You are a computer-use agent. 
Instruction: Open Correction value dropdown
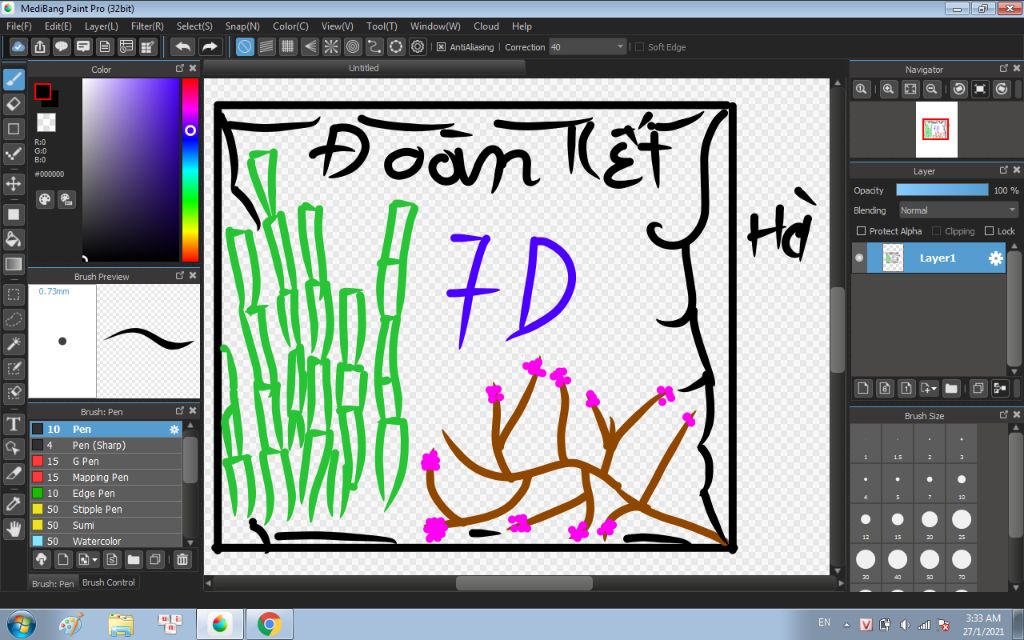click(620, 47)
